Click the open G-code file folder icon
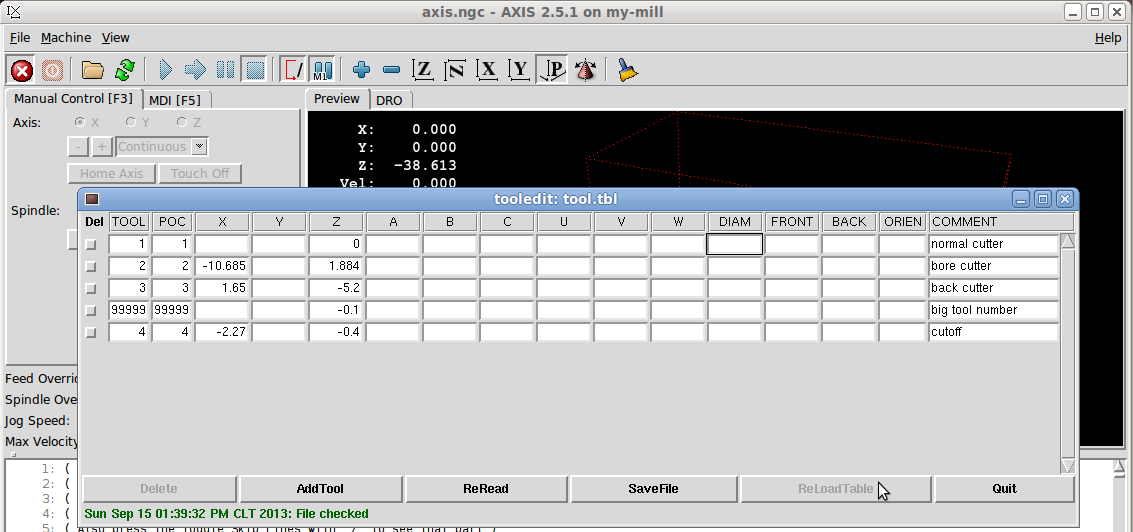Image resolution: width=1133 pixels, height=532 pixels. [93, 70]
